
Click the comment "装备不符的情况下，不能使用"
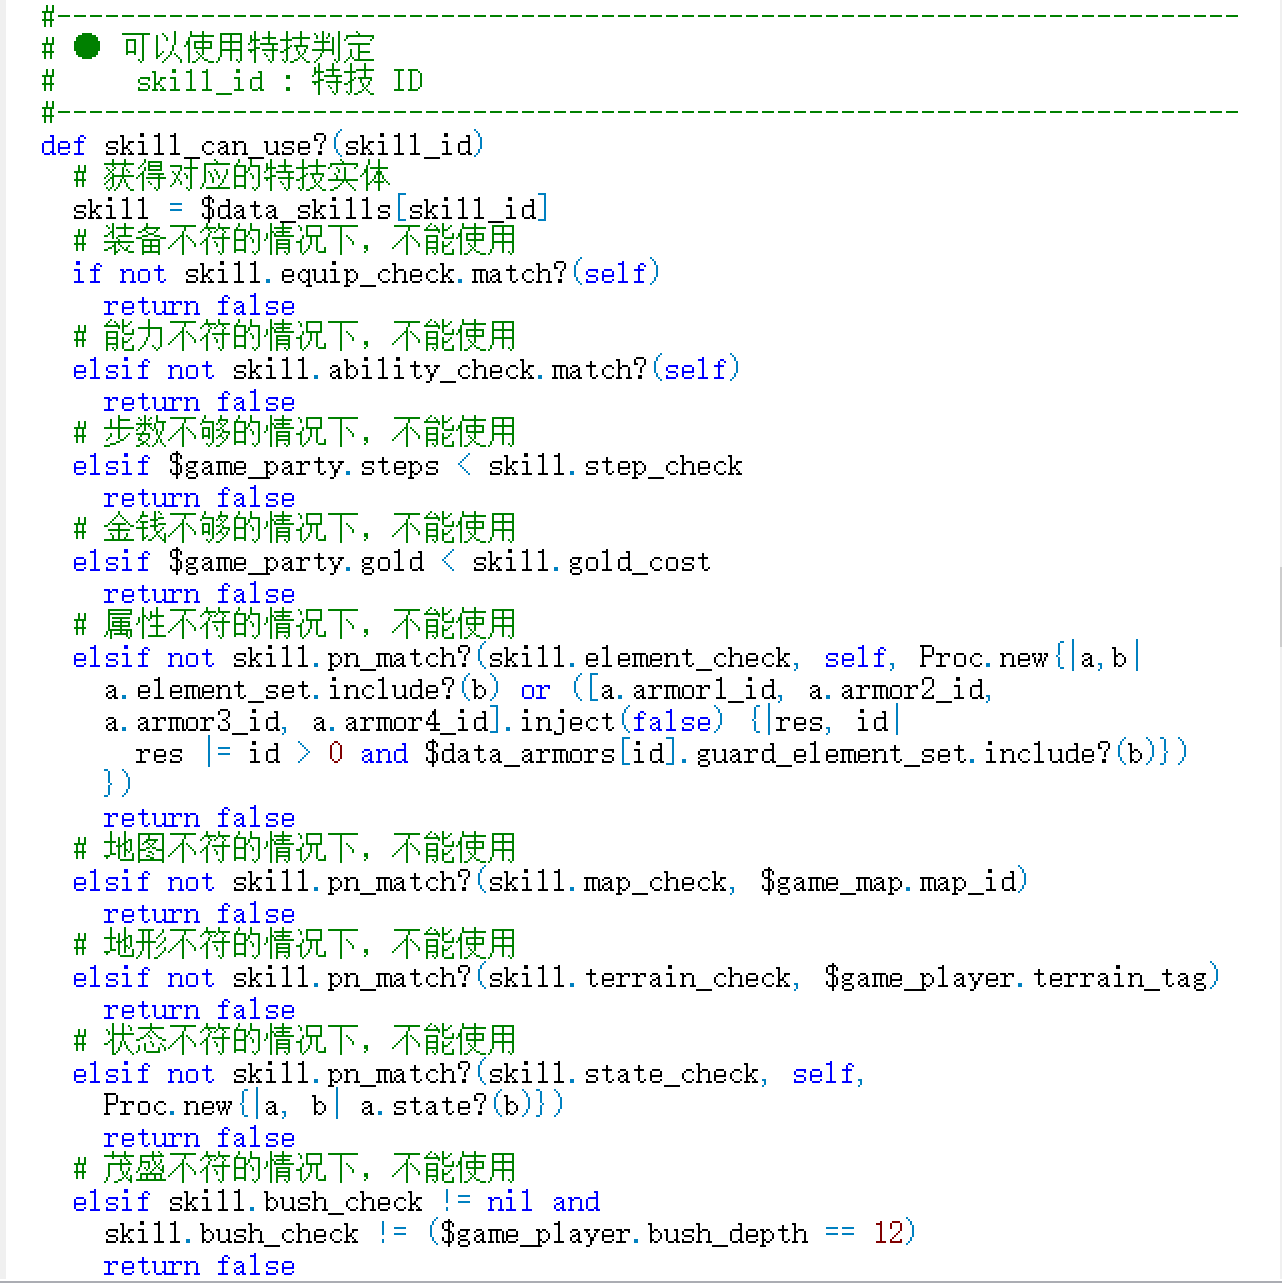pos(310,240)
